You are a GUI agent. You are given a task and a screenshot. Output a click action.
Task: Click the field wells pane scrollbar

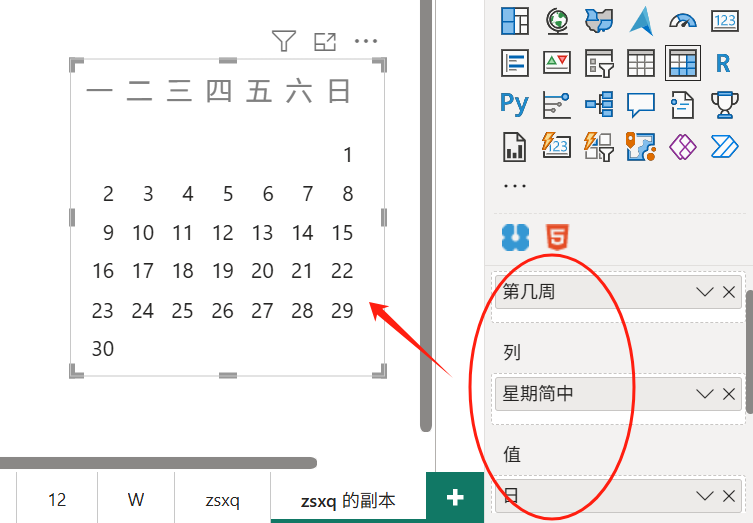749,351
